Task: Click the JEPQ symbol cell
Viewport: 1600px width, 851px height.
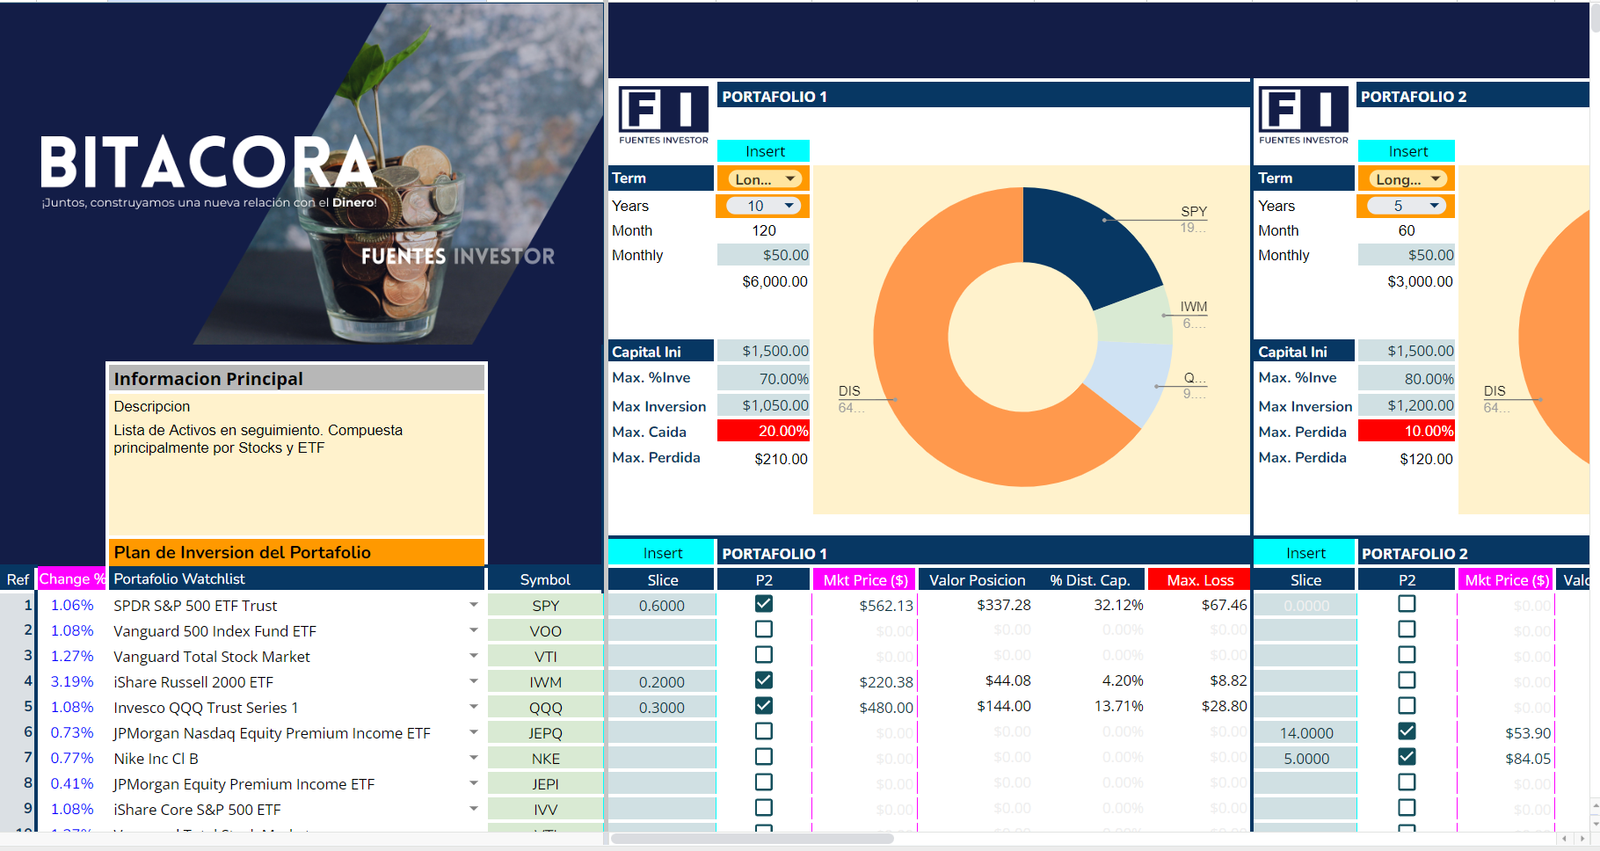Action: 545,733
